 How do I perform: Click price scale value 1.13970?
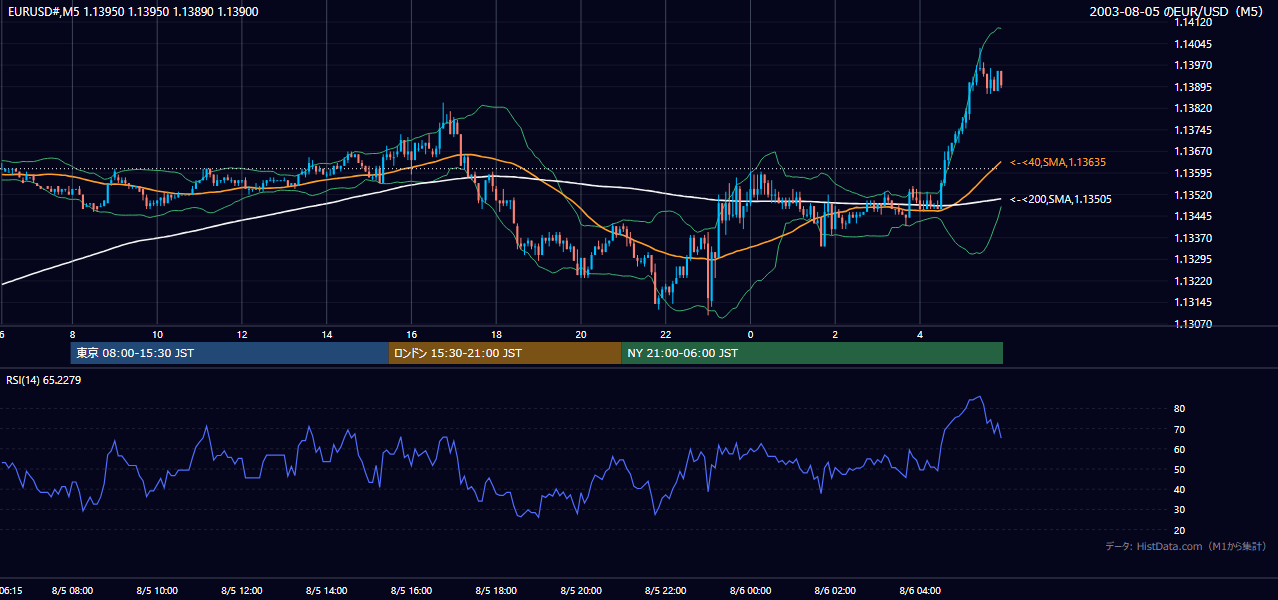pos(1194,65)
